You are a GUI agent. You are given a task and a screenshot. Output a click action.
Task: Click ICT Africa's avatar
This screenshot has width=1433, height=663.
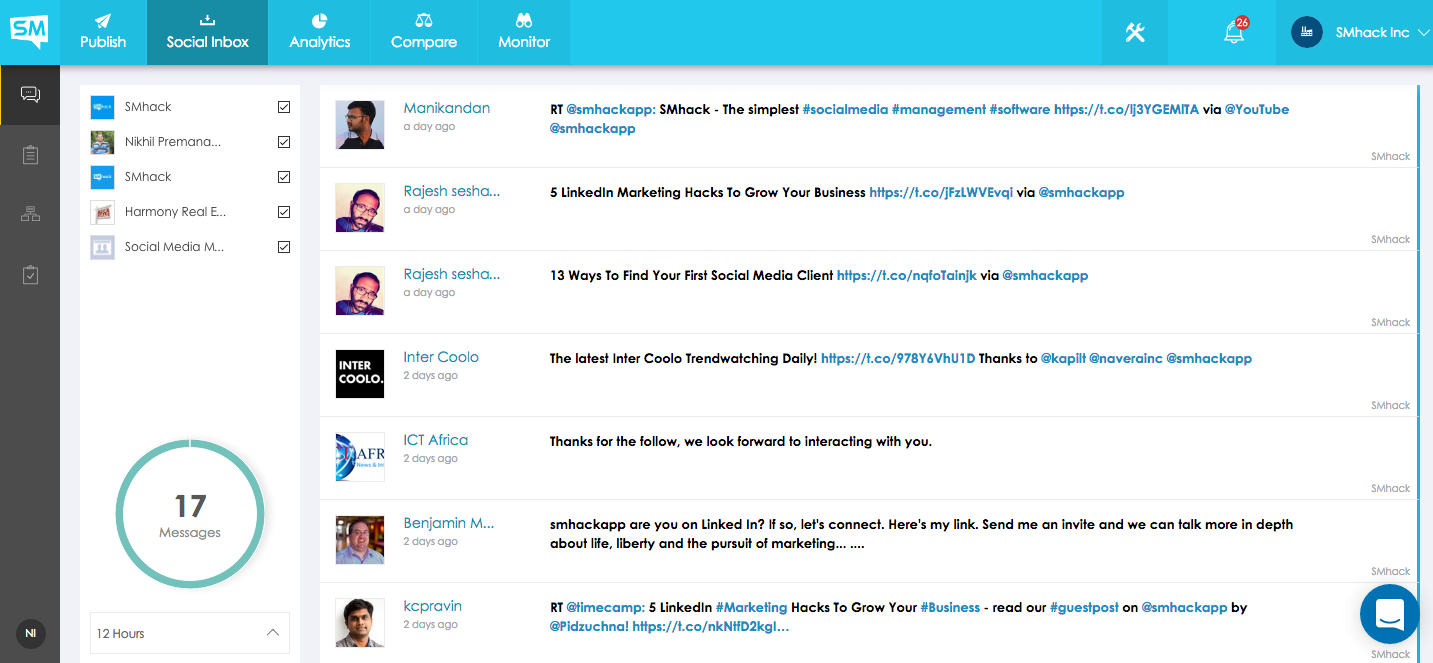click(x=360, y=457)
